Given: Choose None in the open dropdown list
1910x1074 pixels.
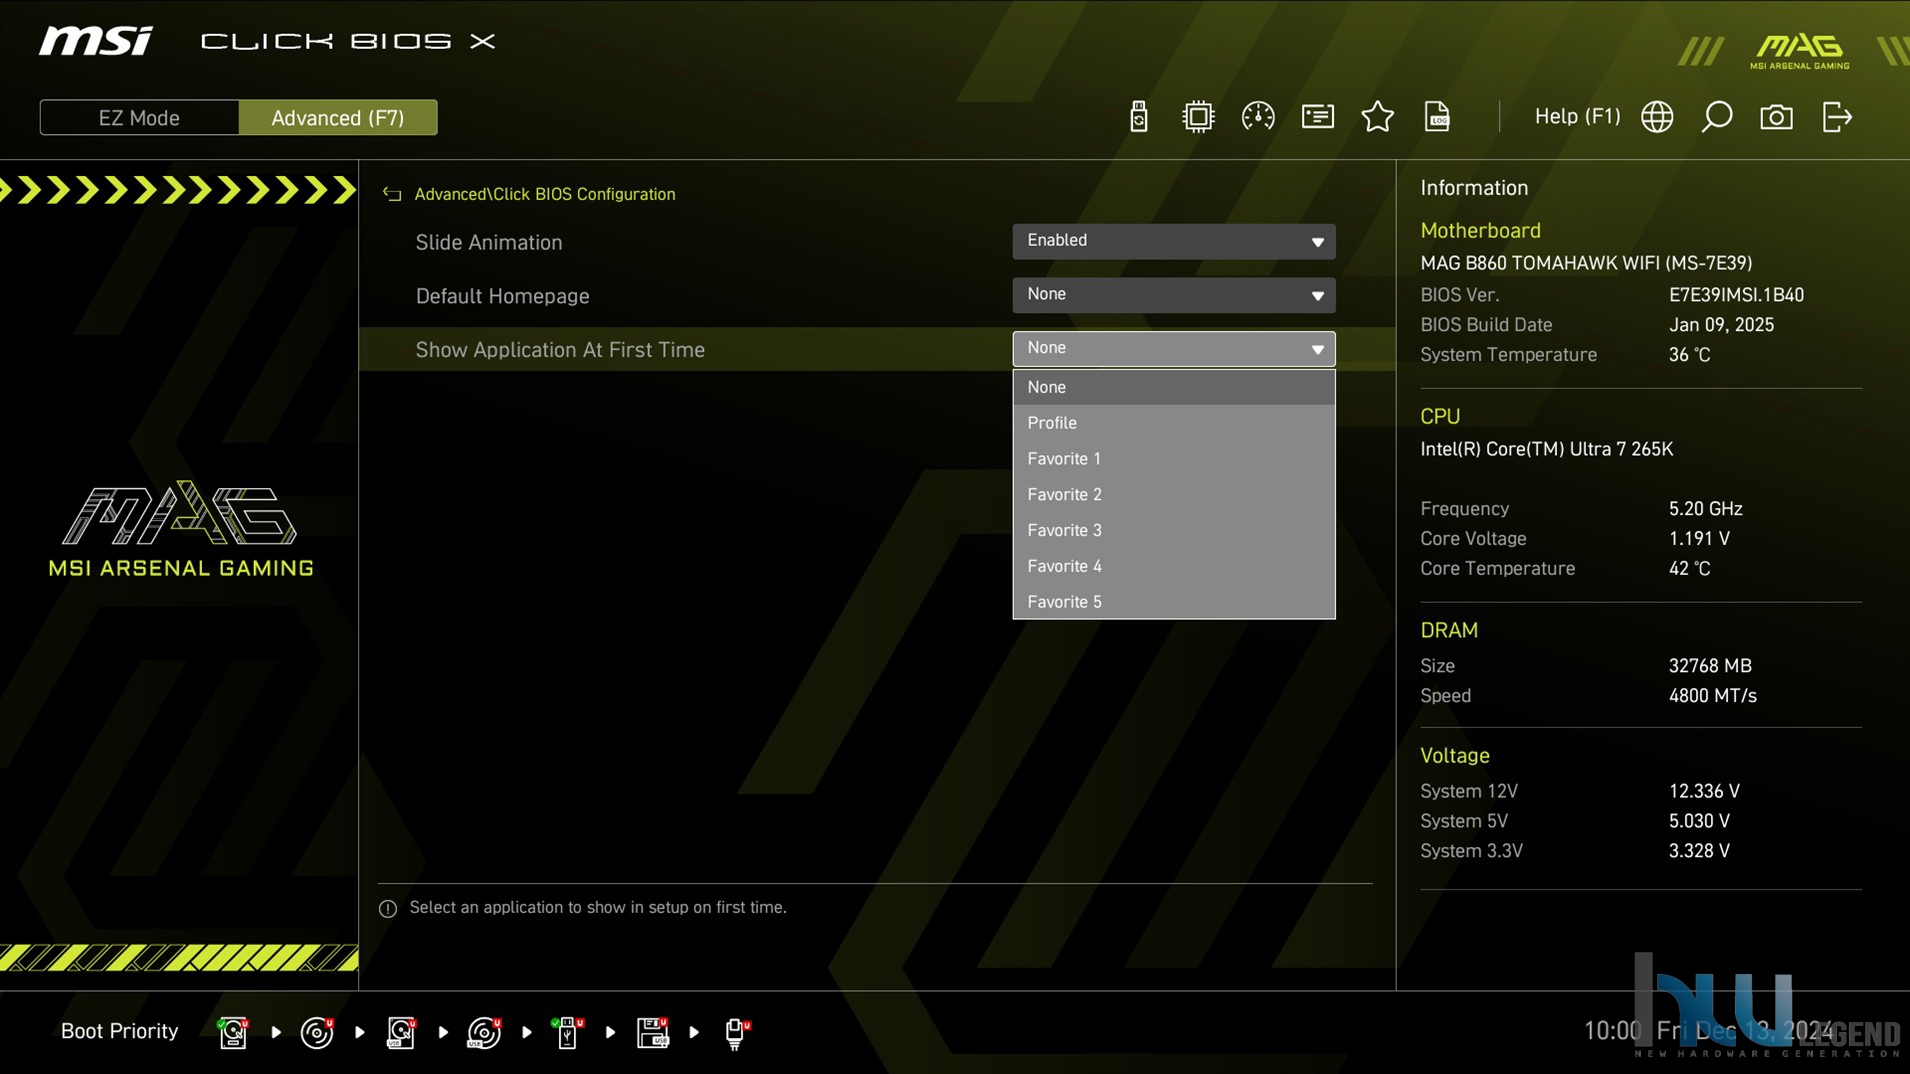Looking at the screenshot, I should coord(1174,387).
